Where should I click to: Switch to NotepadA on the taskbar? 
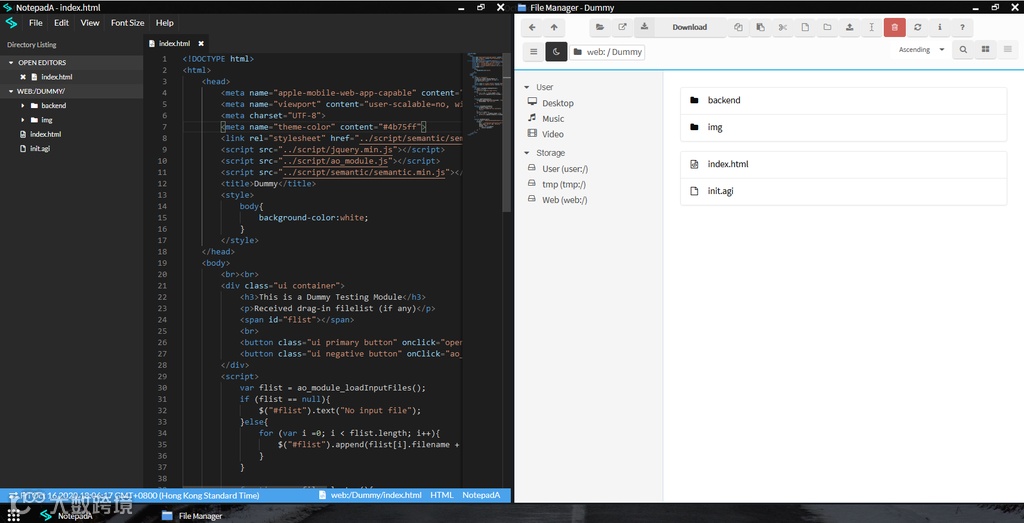[66, 516]
